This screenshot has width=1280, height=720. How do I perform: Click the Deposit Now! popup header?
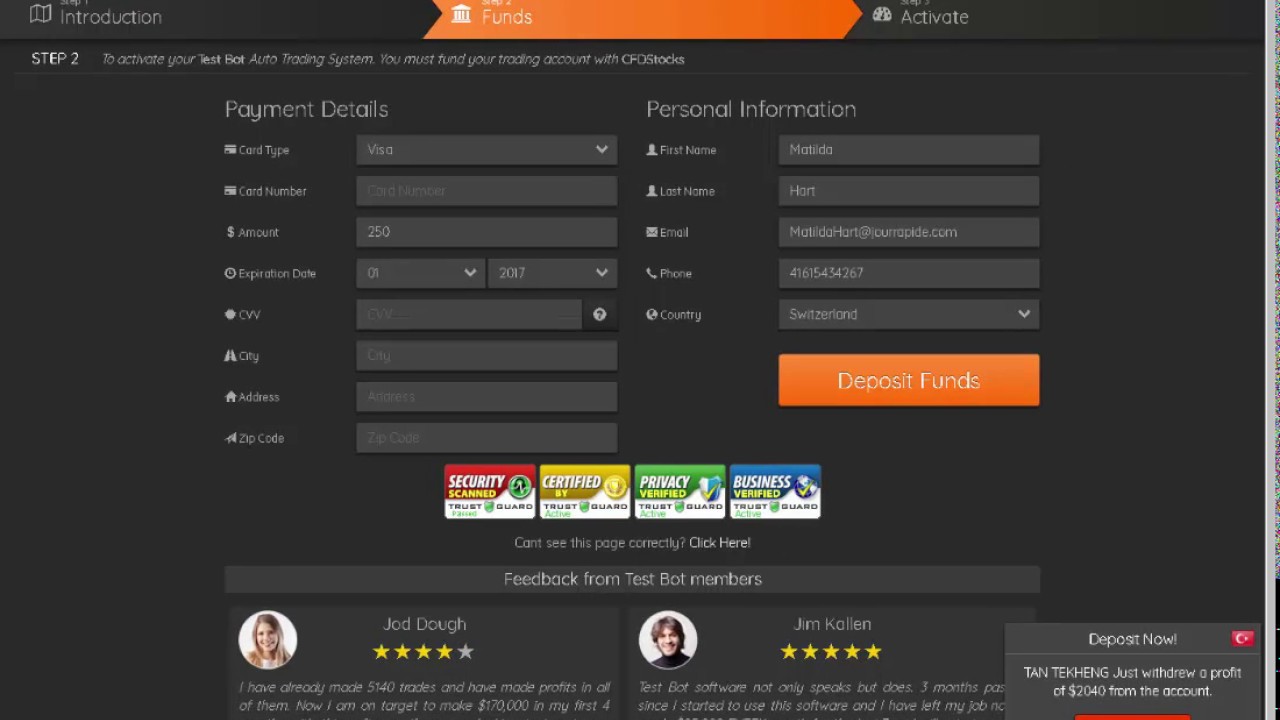(1132, 639)
